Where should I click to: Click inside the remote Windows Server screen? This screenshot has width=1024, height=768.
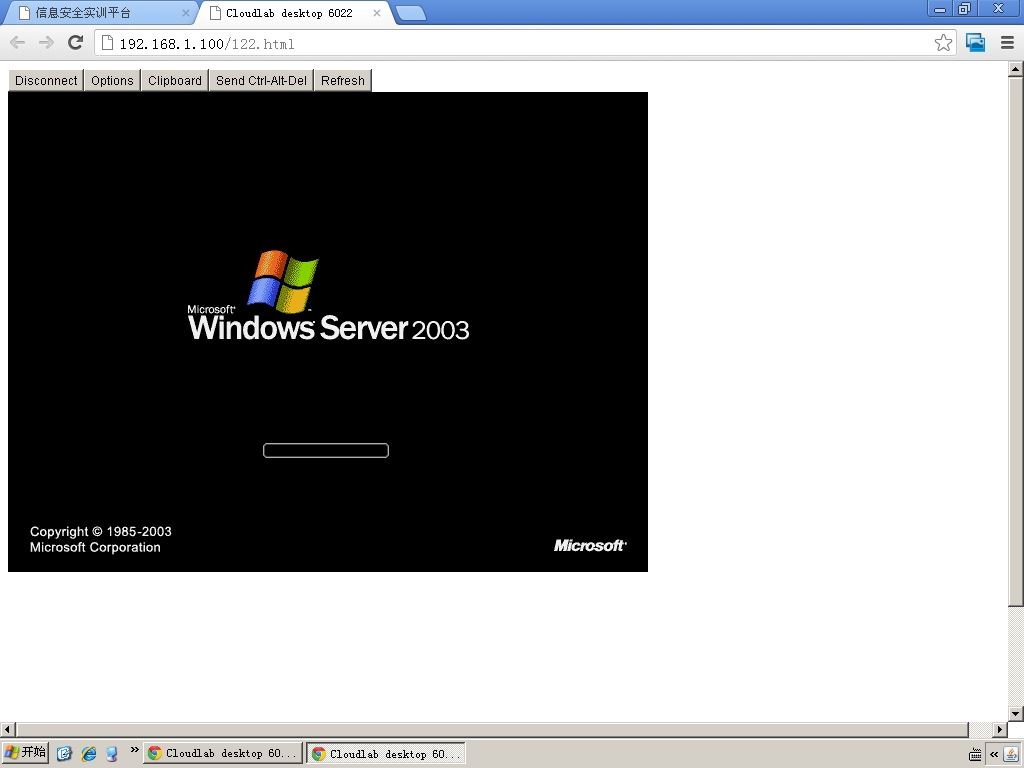(328, 332)
